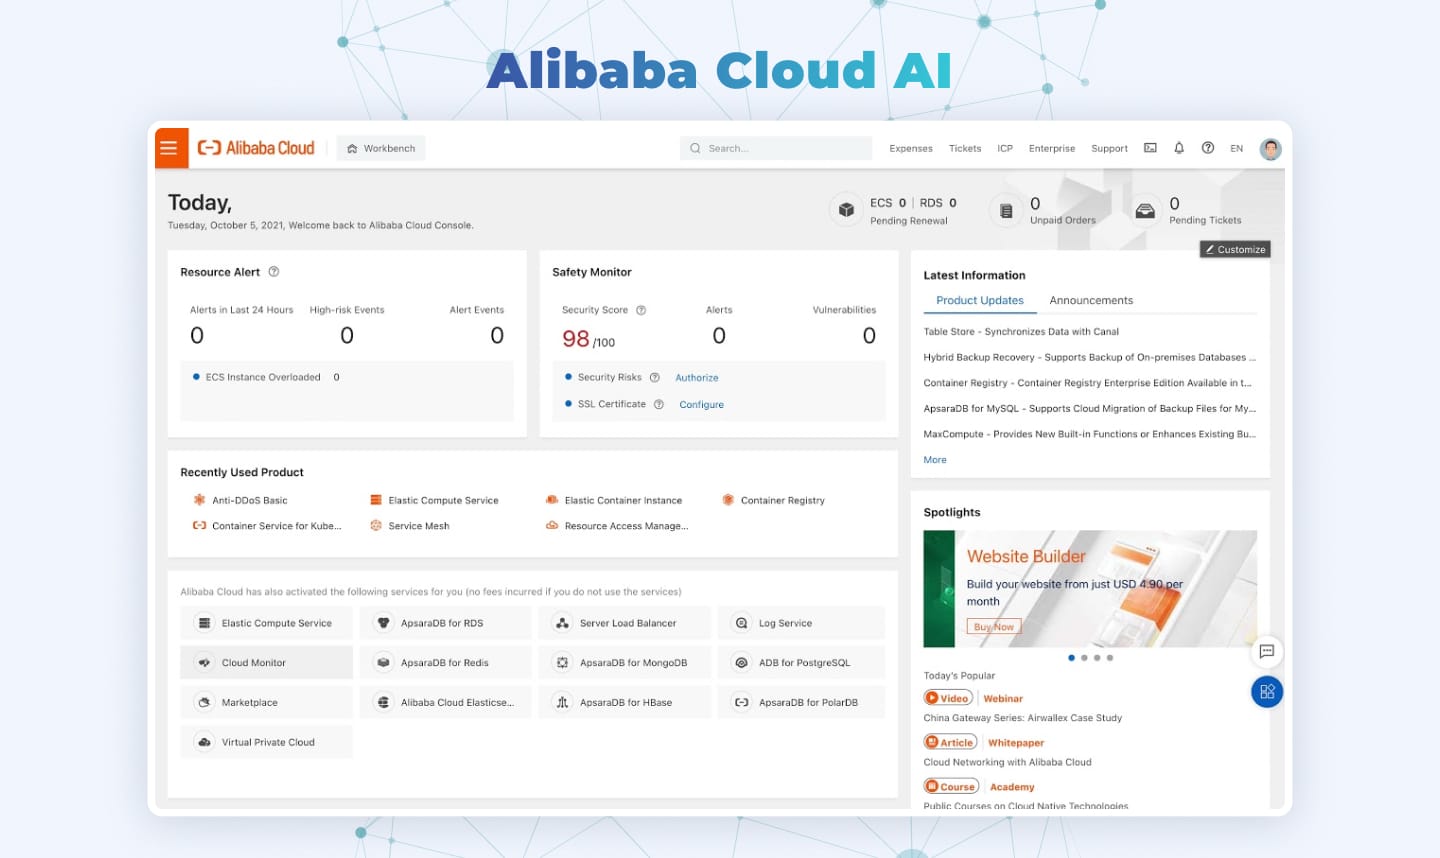Open ApsaraDB for HBase tile
The width and height of the screenshot is (1440, 858).
pyautogui.click(x=625, y=702)
